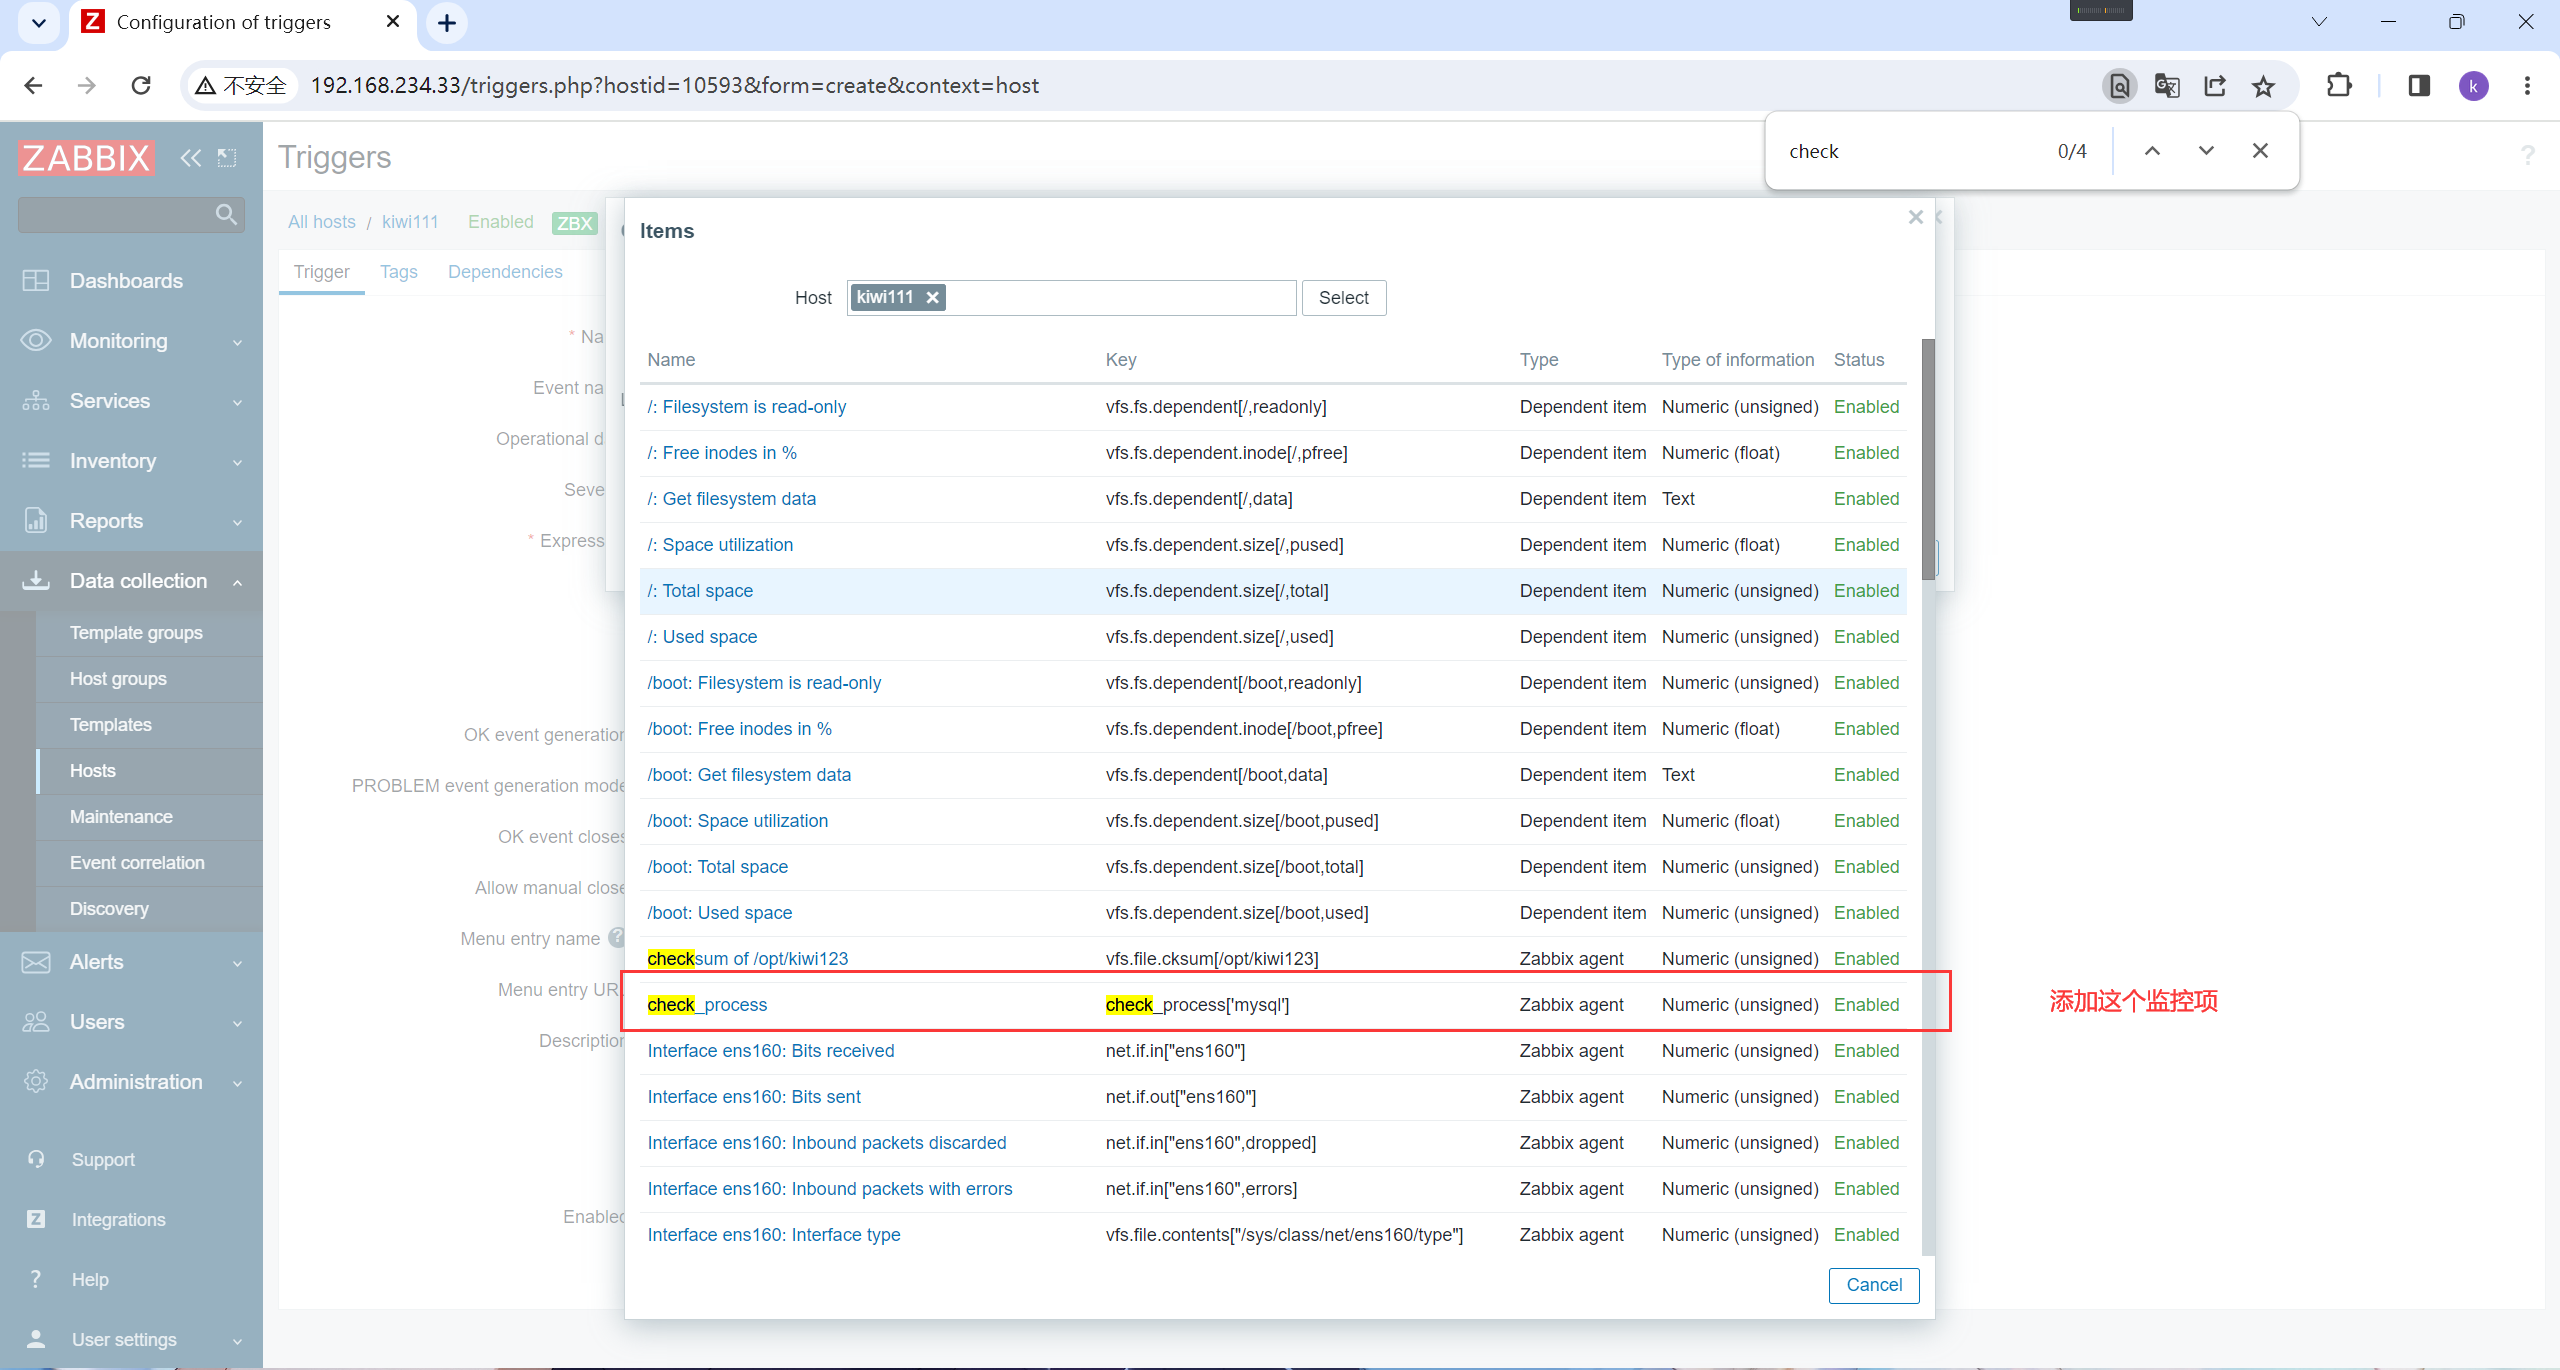Open Dashboards from the sidebar
Screen dimensions: 2560x1370
tap(126, 281)
